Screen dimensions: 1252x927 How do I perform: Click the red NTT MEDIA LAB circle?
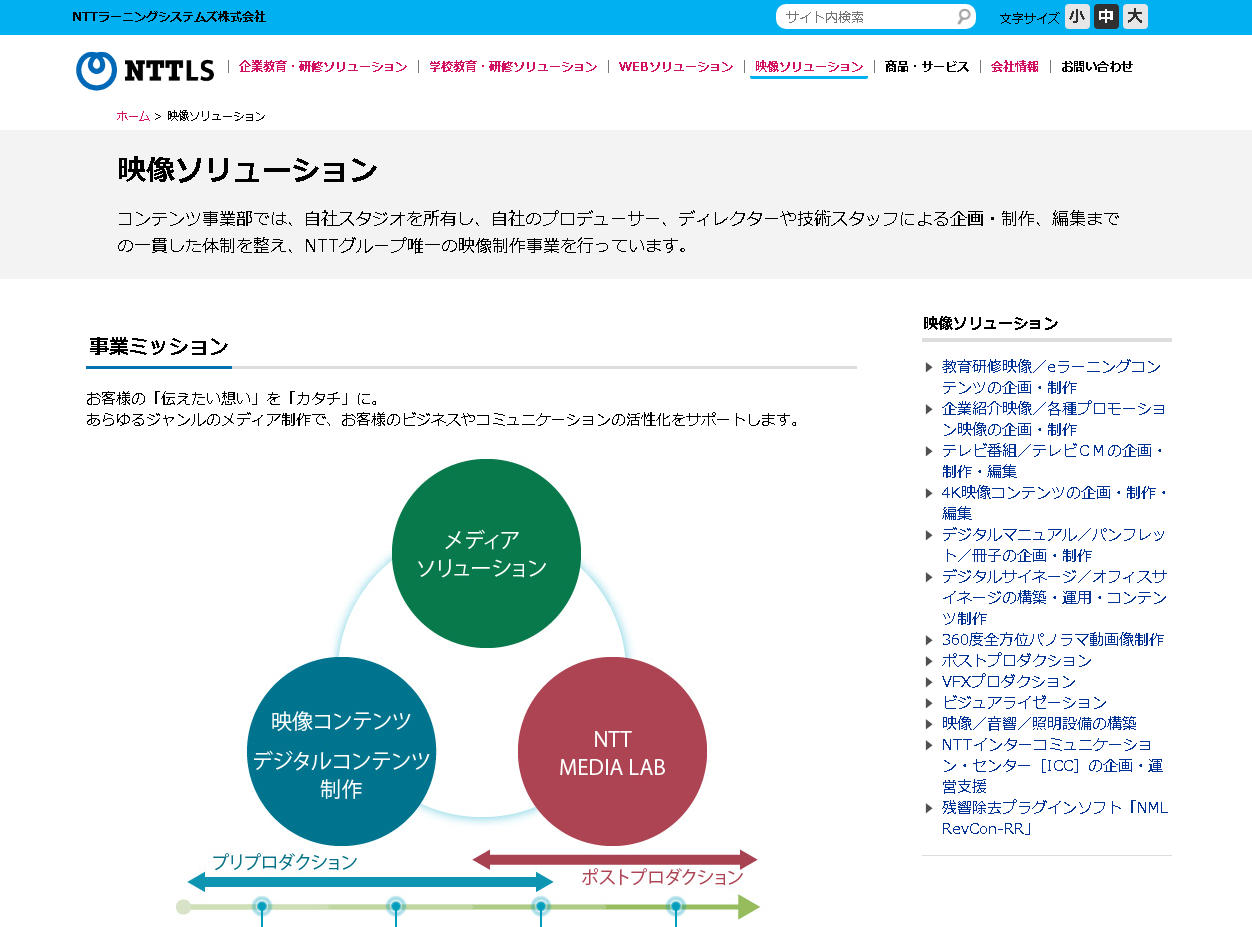click(612, 752)
